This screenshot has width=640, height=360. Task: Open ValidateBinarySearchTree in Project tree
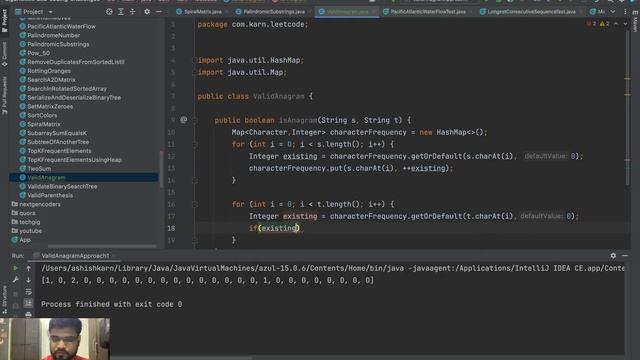coord(62,187)
